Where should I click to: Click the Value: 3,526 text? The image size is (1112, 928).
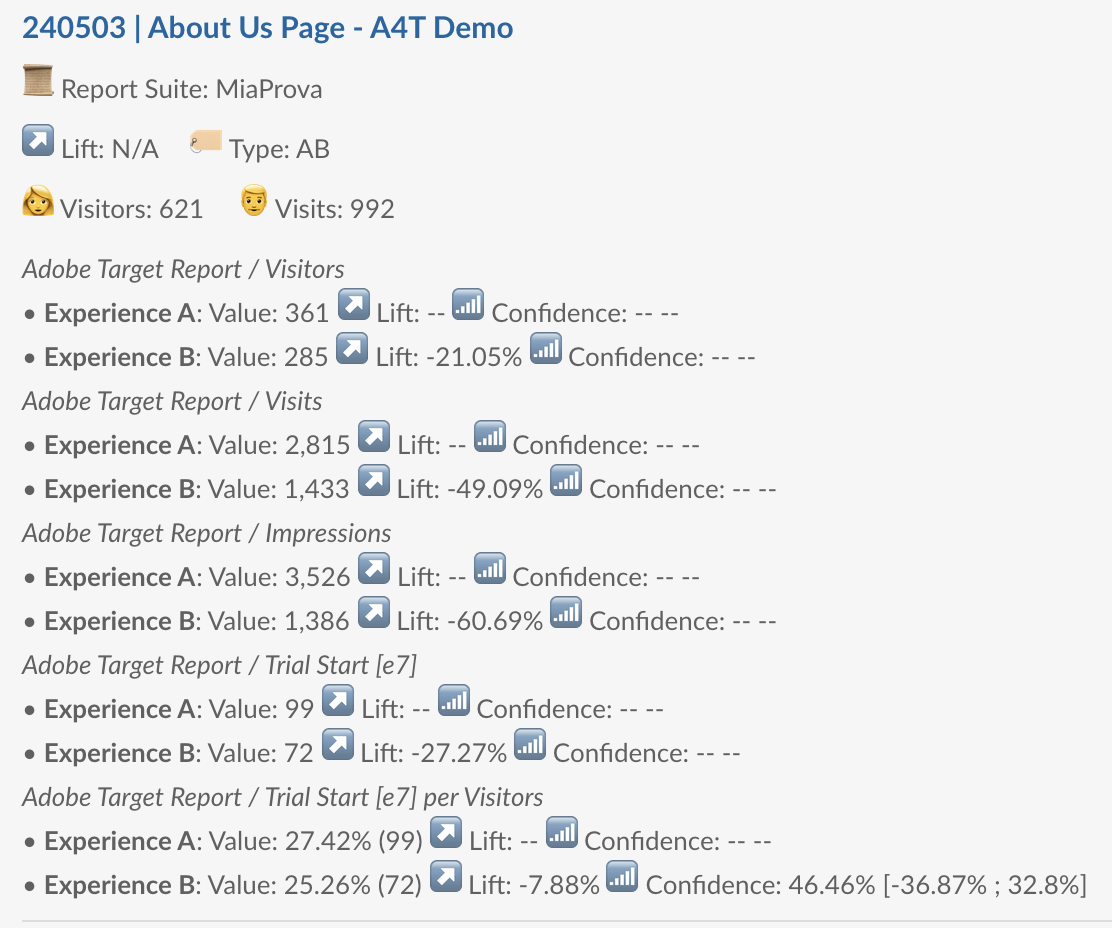tap(279, 577)
